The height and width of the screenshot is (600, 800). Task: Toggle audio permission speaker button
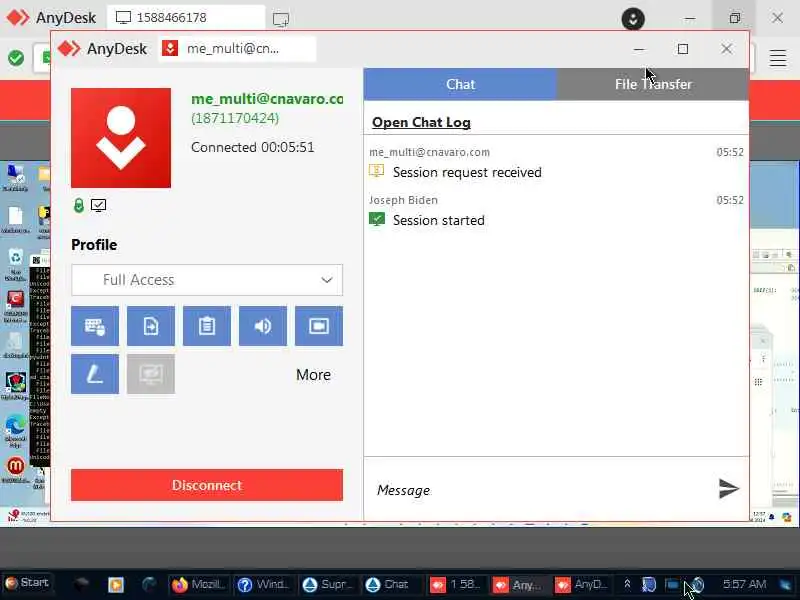coord(263,326)
